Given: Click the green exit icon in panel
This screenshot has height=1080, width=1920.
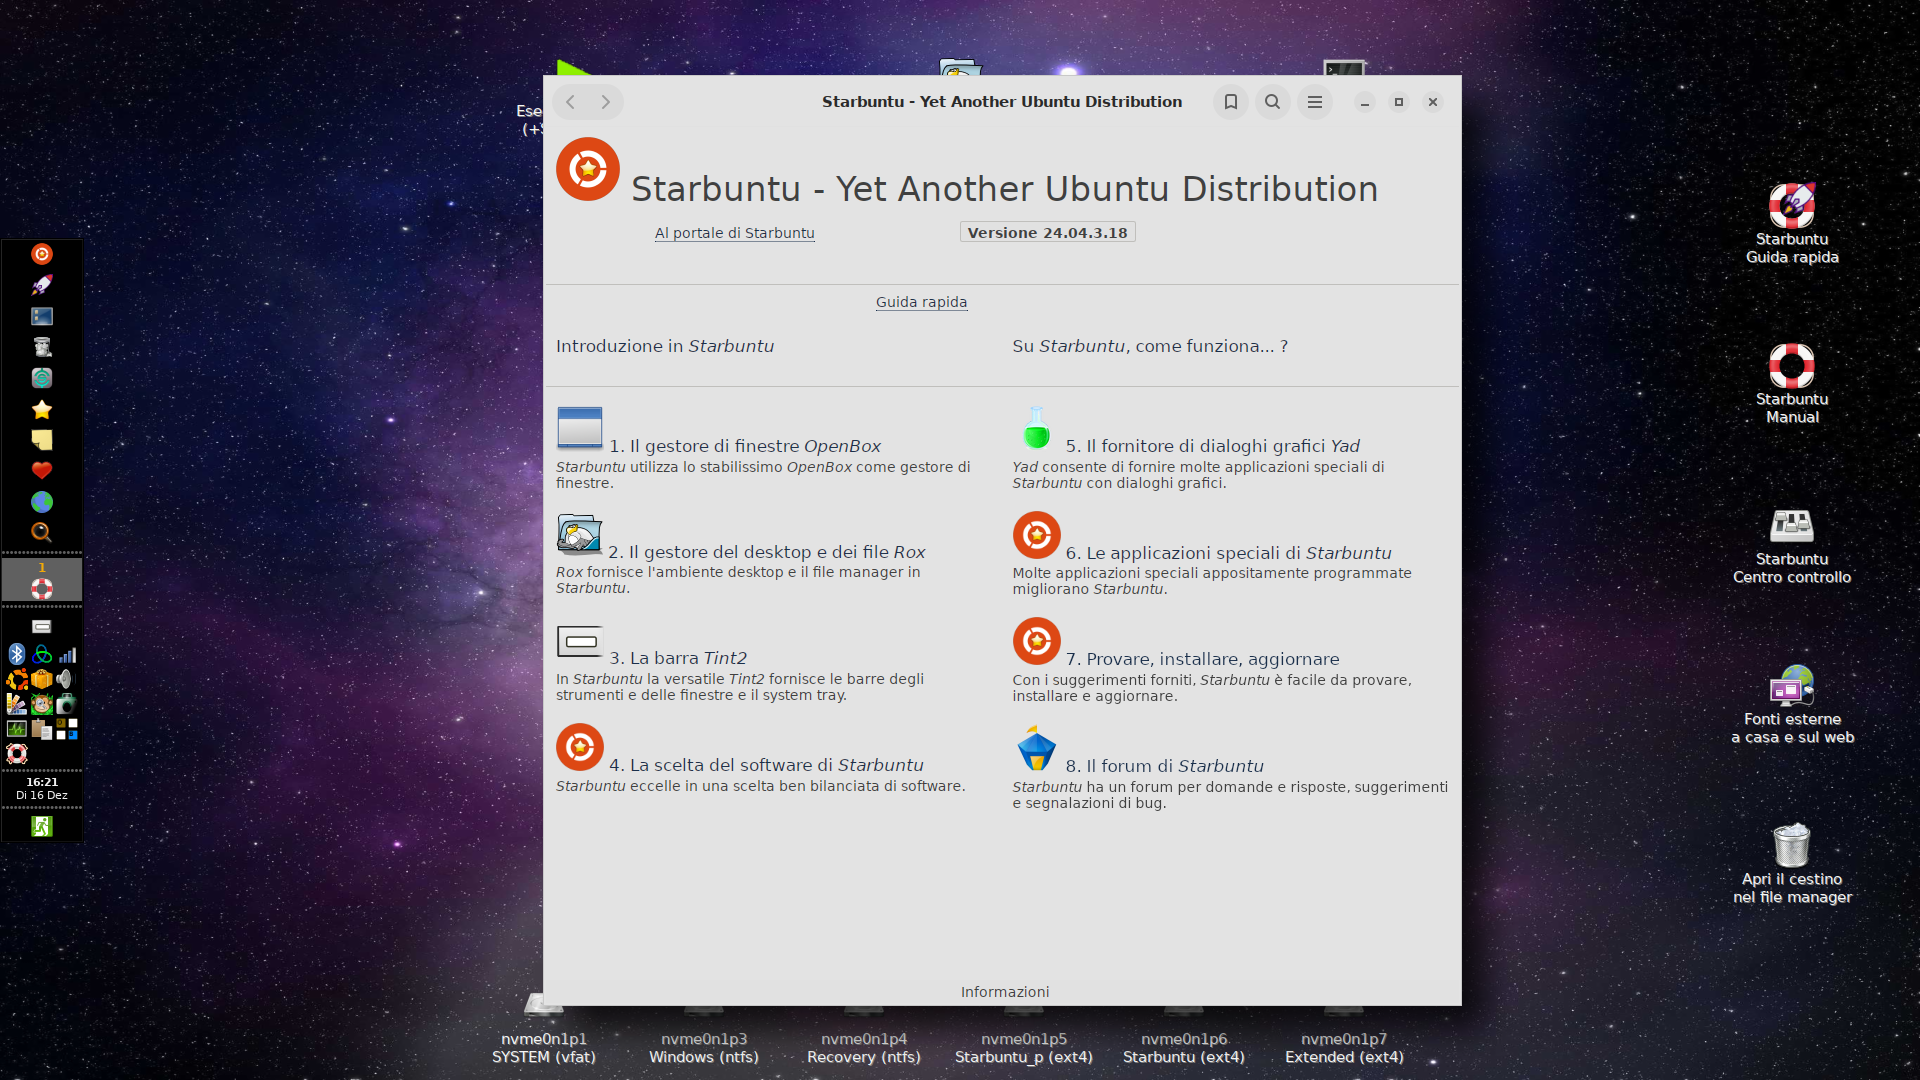Looking at the screenshot, I should click(x=41, y=826).
